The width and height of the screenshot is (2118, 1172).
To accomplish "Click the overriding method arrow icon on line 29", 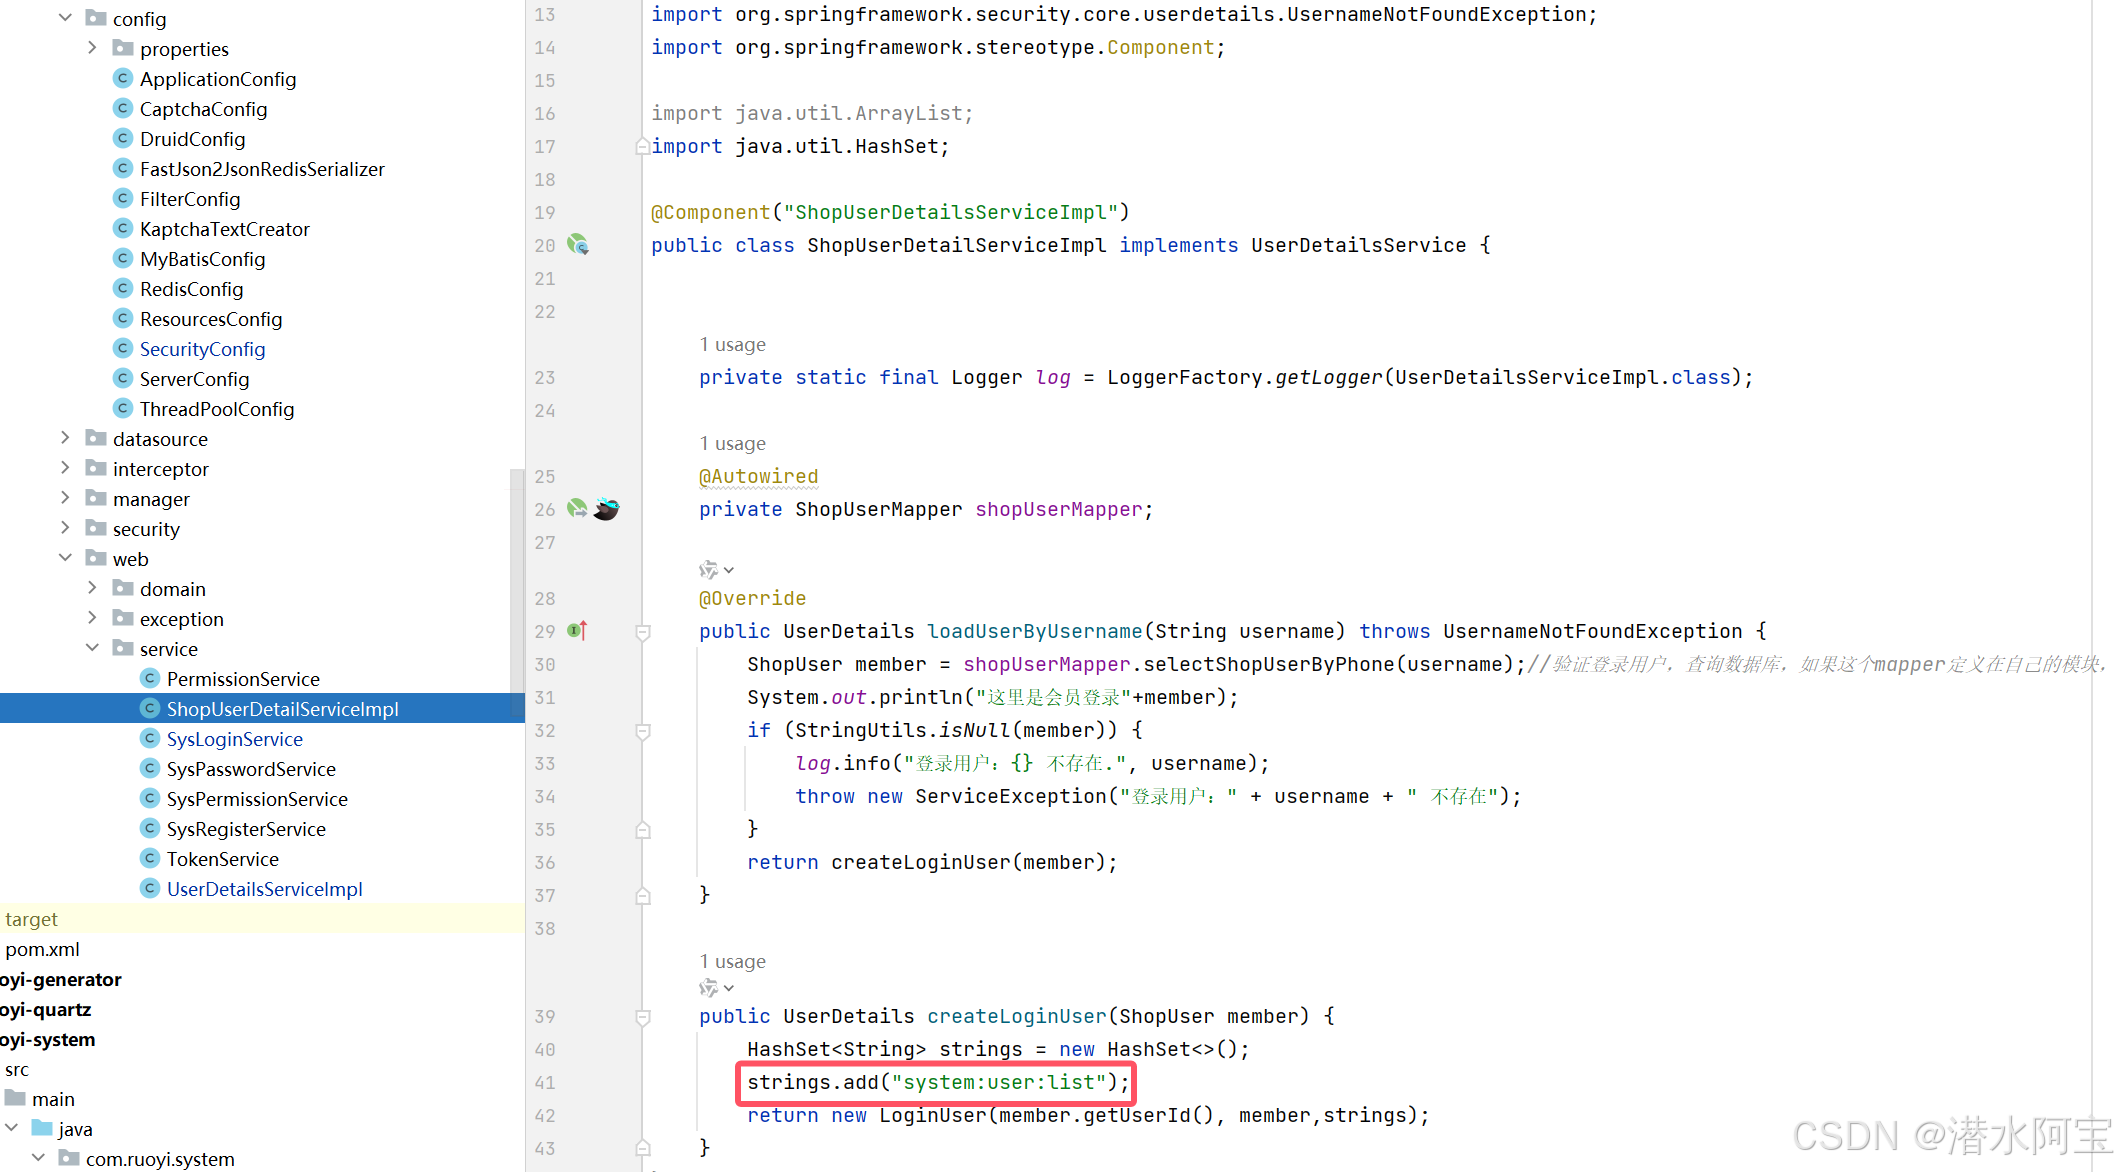I will pyautogui.click(x=576, y=631).
